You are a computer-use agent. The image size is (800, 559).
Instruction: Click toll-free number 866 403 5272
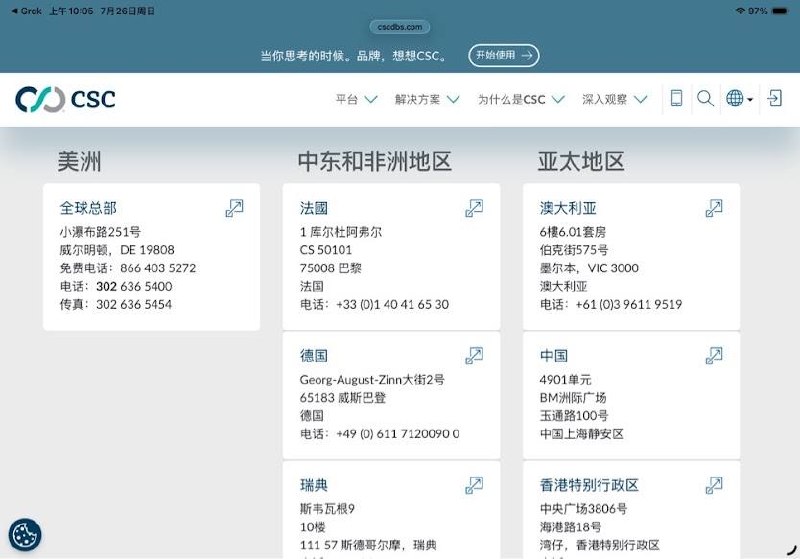pos(158,268)
